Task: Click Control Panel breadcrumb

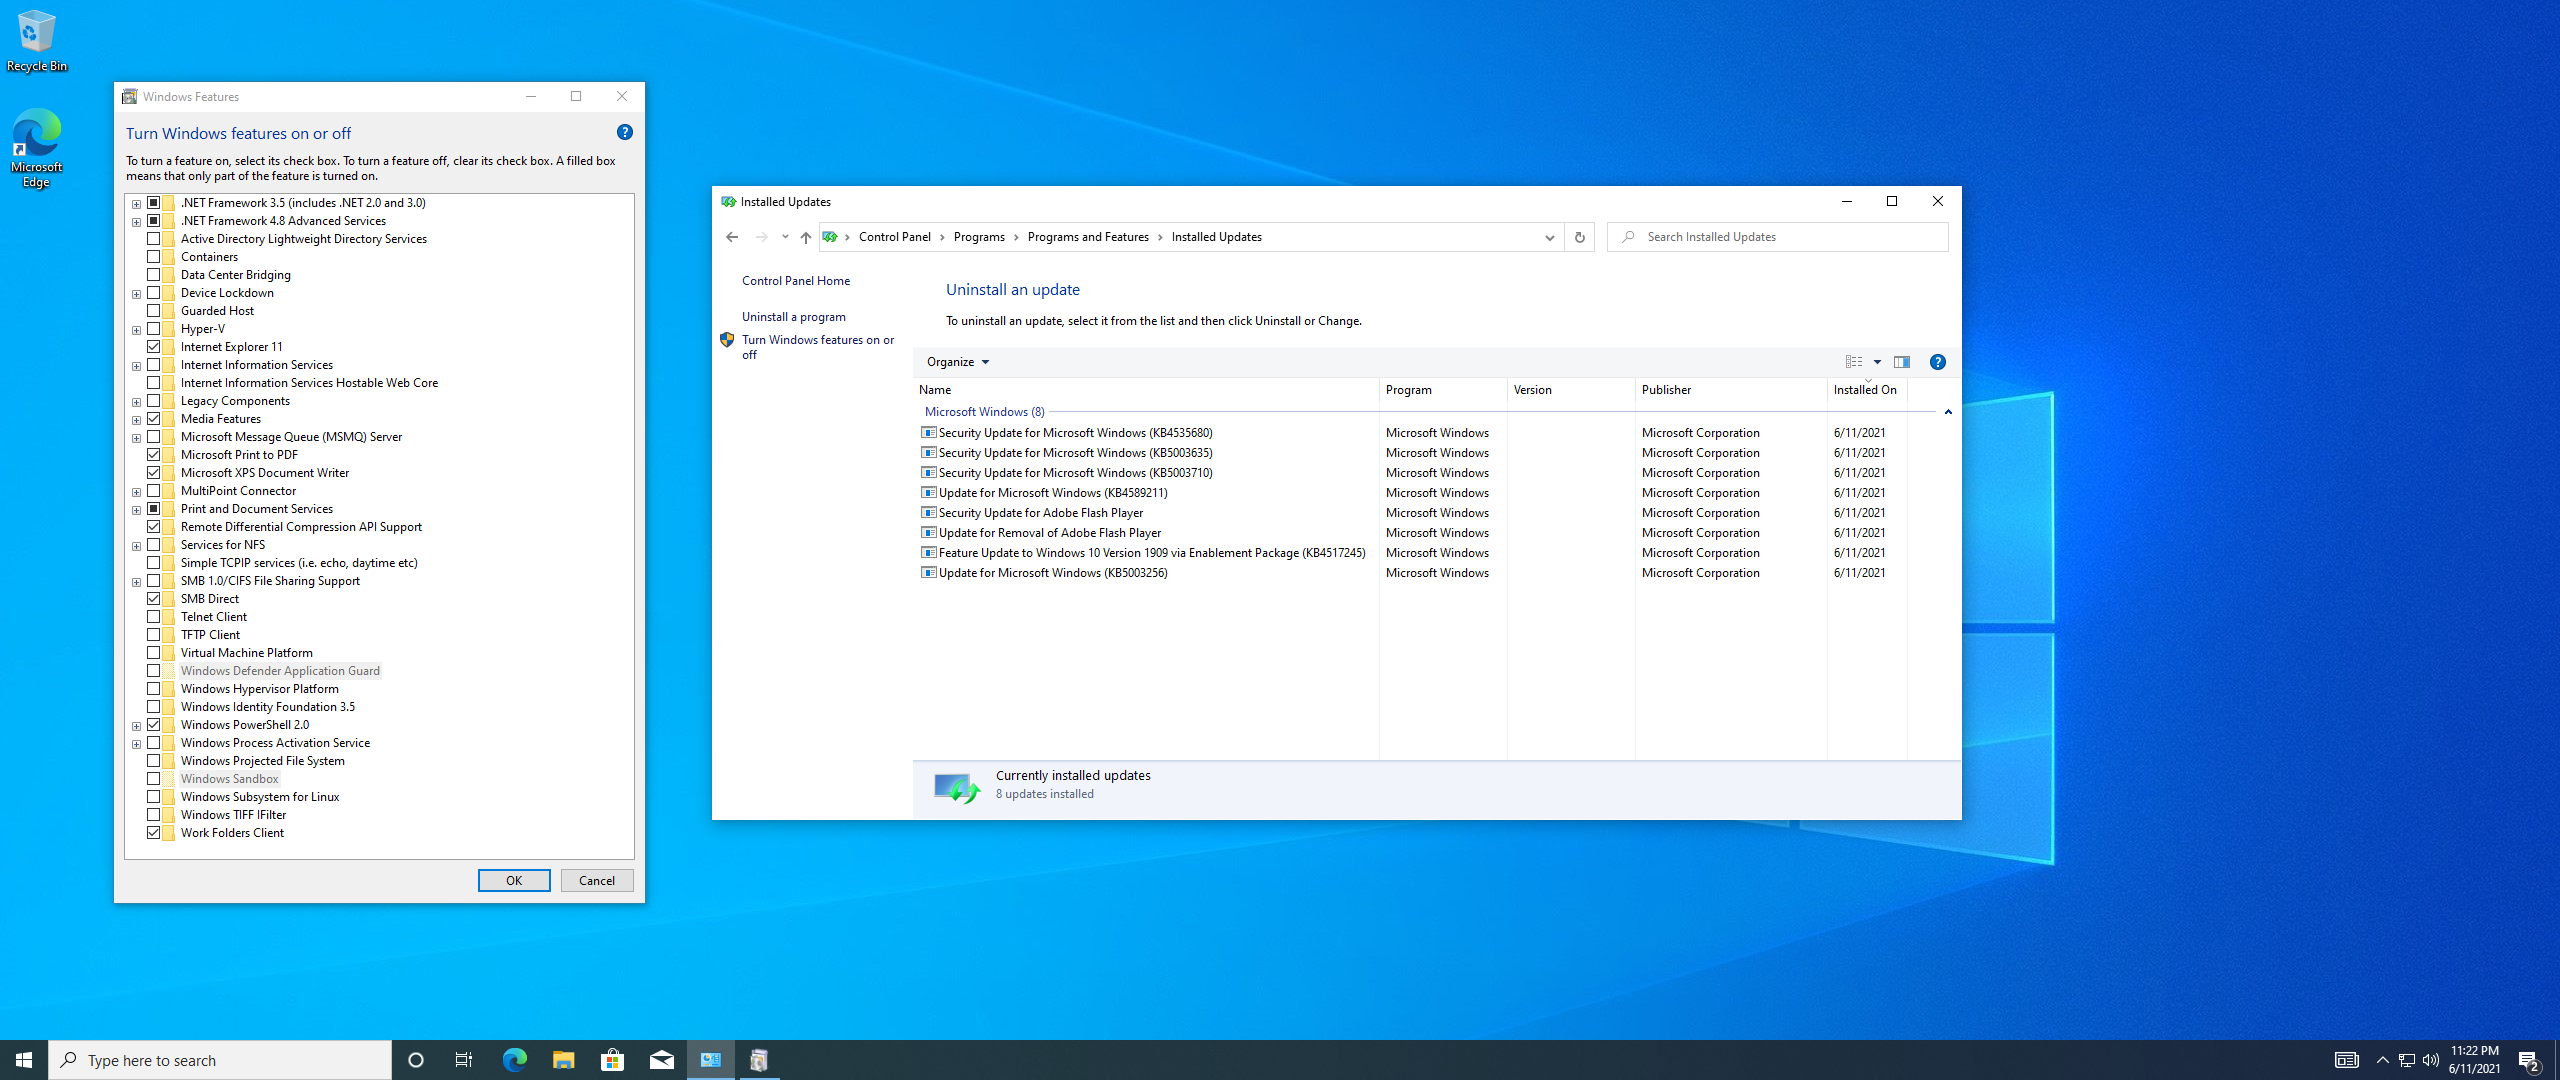Action: tap(894, 237)
